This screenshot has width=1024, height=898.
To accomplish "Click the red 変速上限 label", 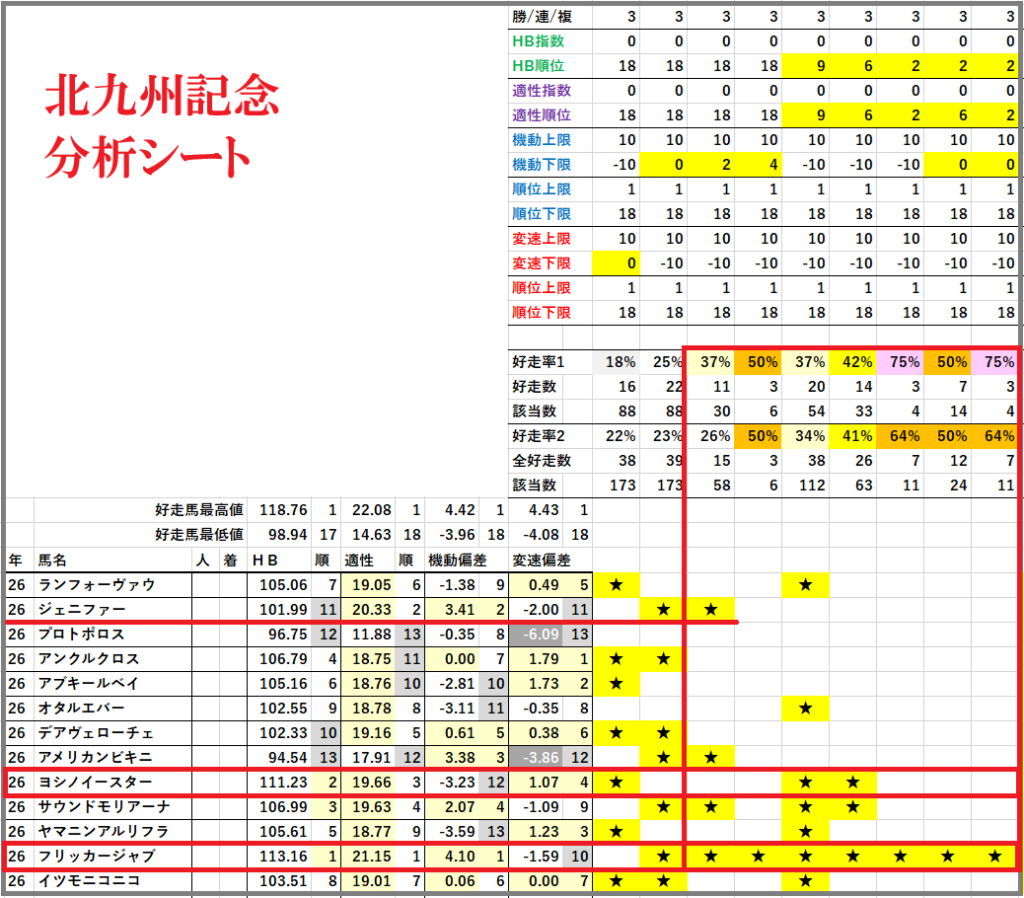I will point(541,238).
